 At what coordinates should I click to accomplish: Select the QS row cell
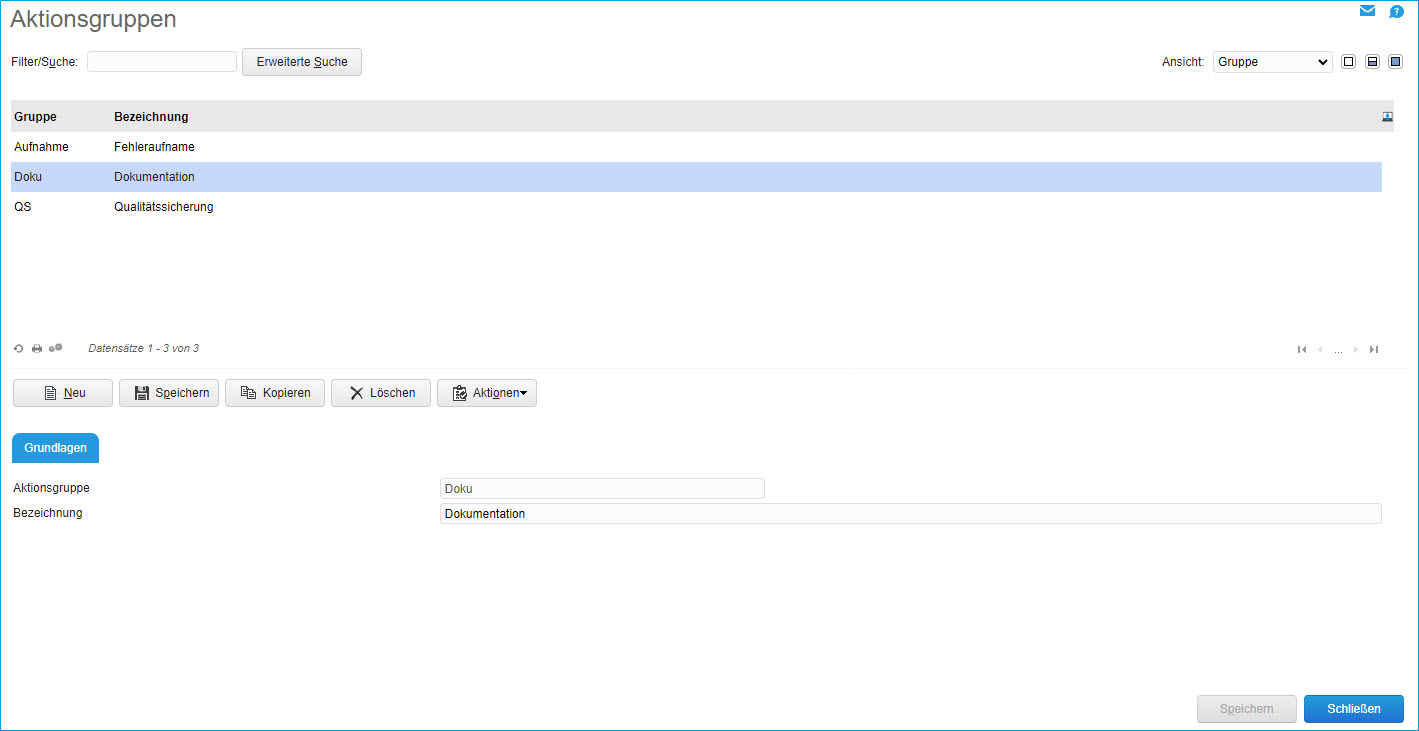(23, 207)
